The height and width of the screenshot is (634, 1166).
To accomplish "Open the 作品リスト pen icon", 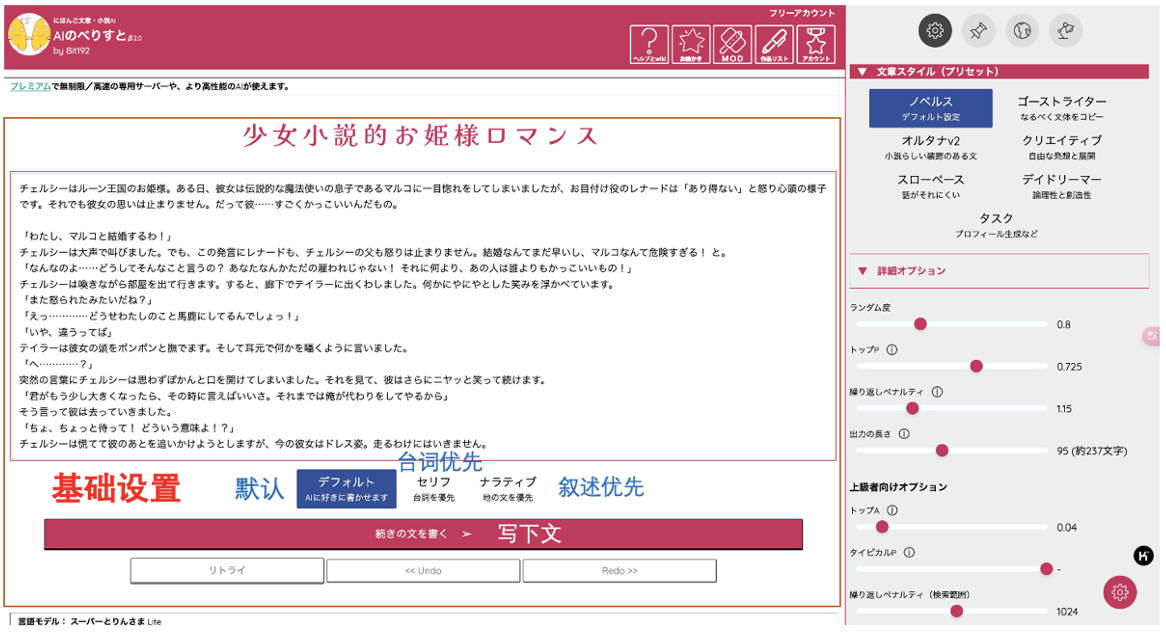I will click(x=775, y=45).
